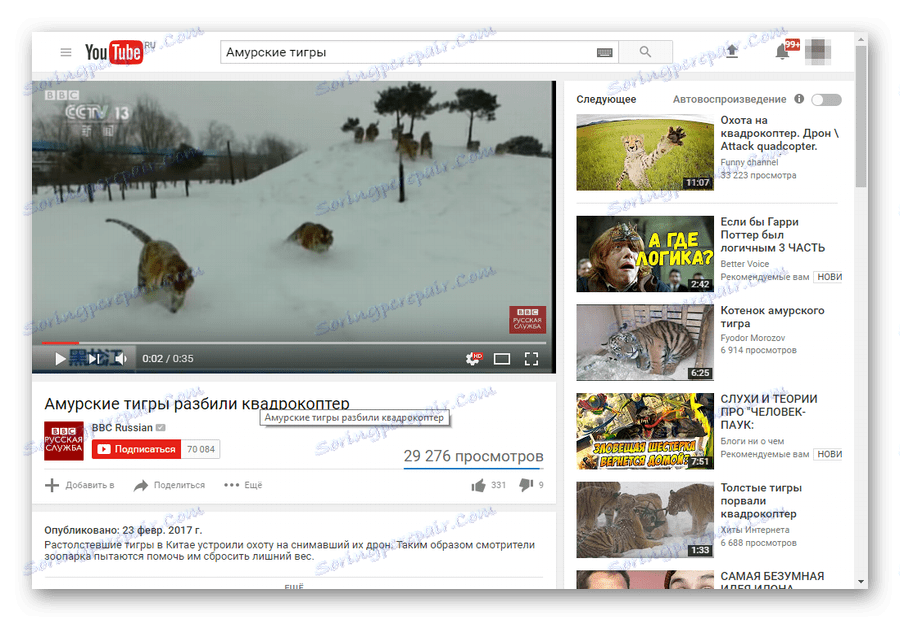Click the scrollbar down arrow
Image resolution: width=900 pixels, height=621 pixels.
(860, 581)
